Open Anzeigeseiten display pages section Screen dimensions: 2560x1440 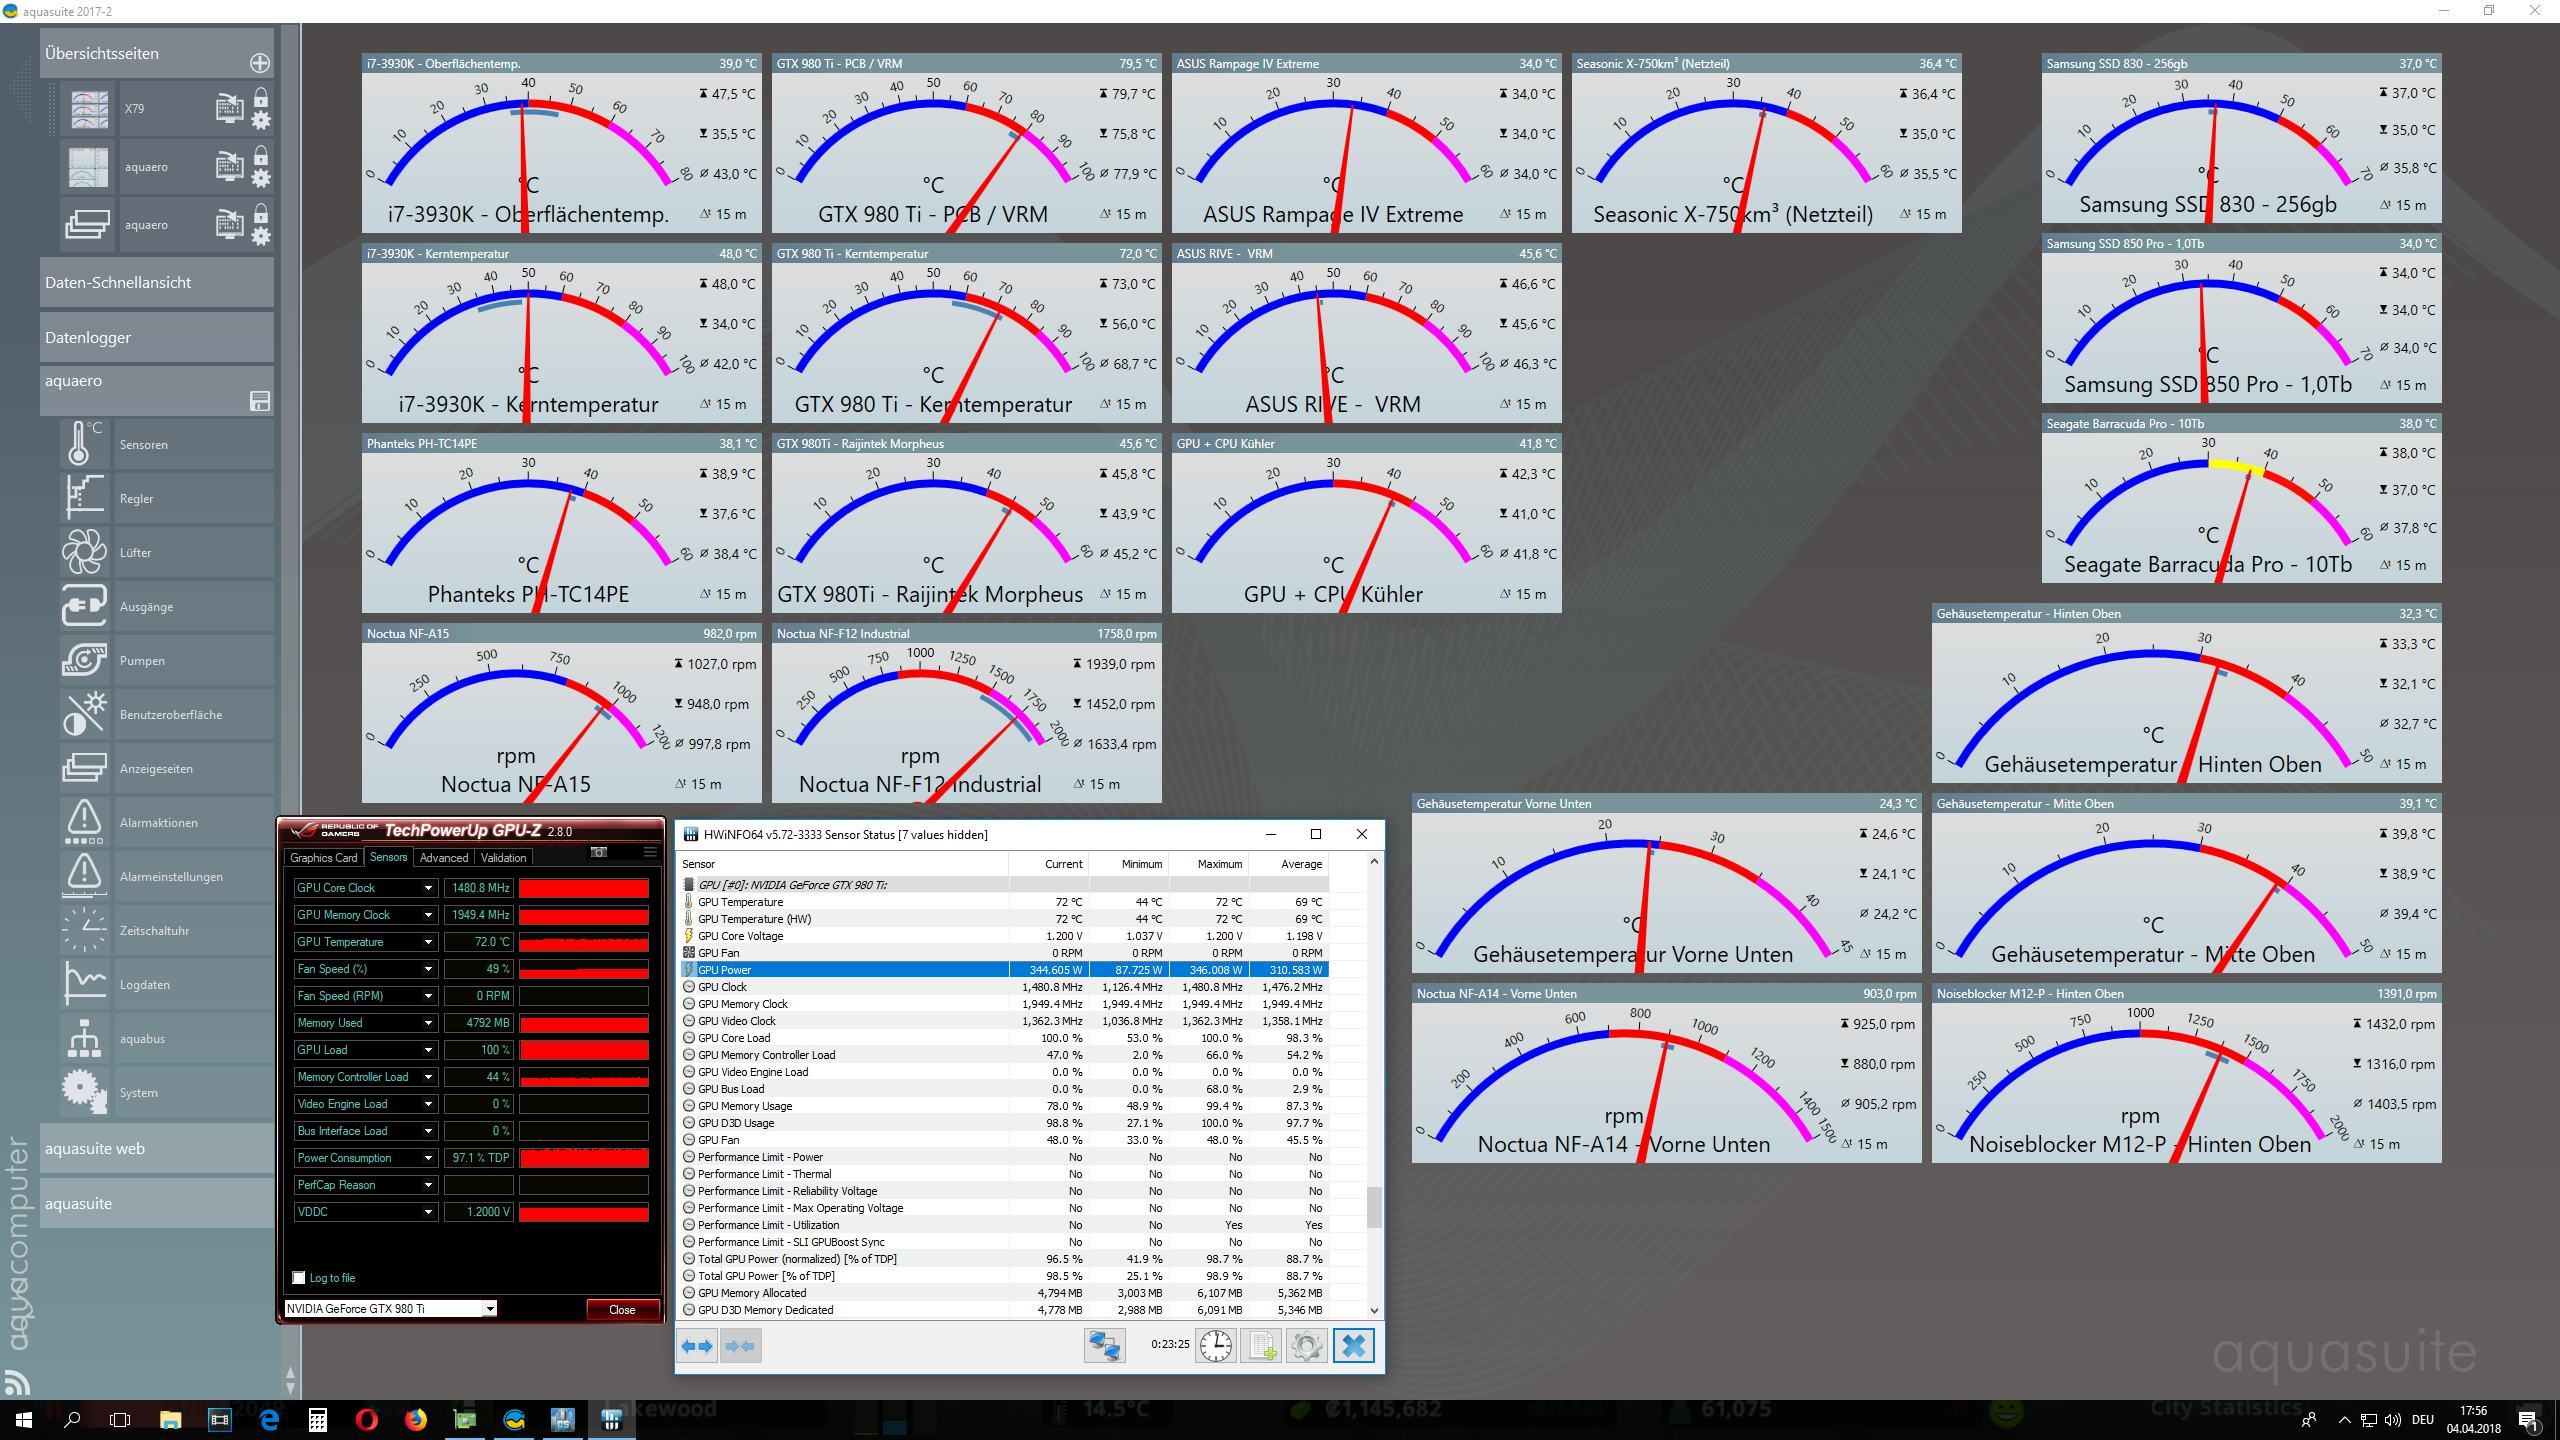[167, 769]
